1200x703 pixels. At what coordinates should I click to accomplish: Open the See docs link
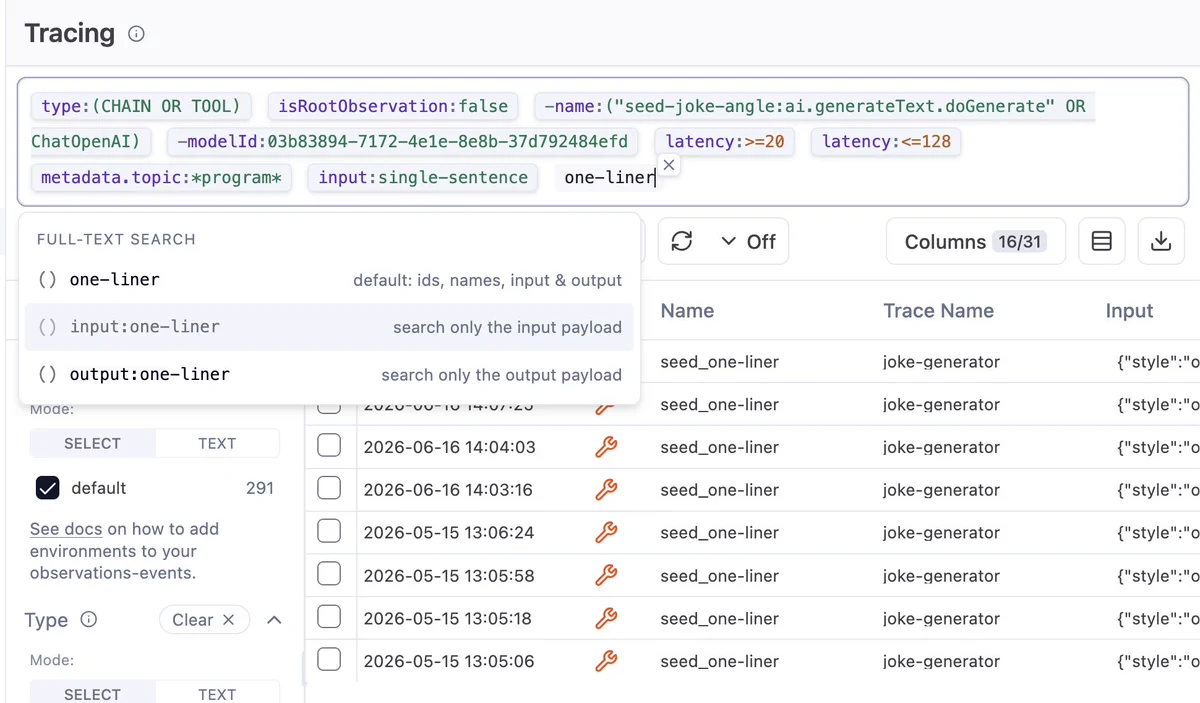66,529
